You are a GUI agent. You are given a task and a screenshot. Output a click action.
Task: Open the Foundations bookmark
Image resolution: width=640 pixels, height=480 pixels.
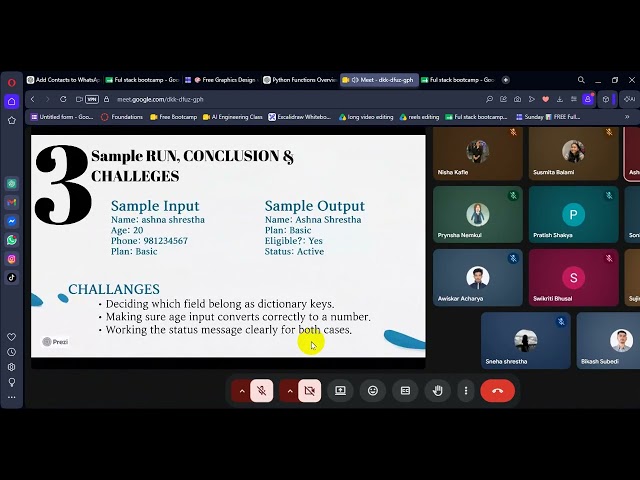(x=122, y=117)
